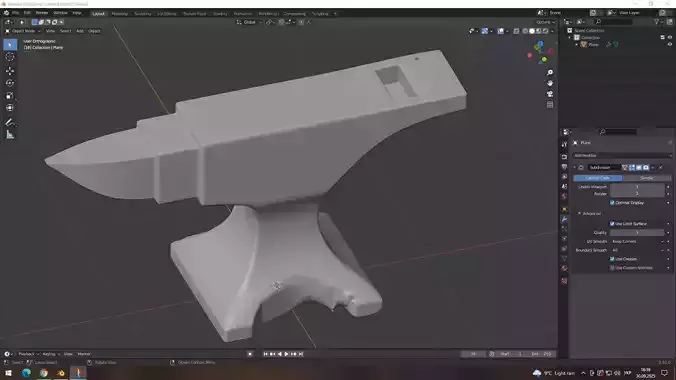Open the viewport Add menu
The height and width of the screenshot is (380, 676).
click(x=80, y=31)
